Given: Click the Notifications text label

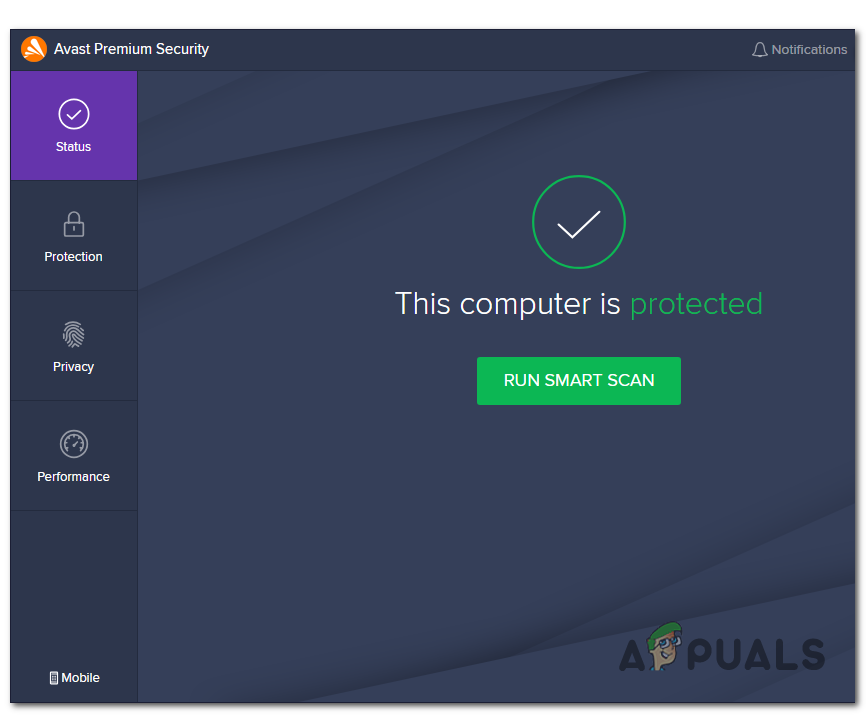Looking at the screenshot, I should (809, 50).
